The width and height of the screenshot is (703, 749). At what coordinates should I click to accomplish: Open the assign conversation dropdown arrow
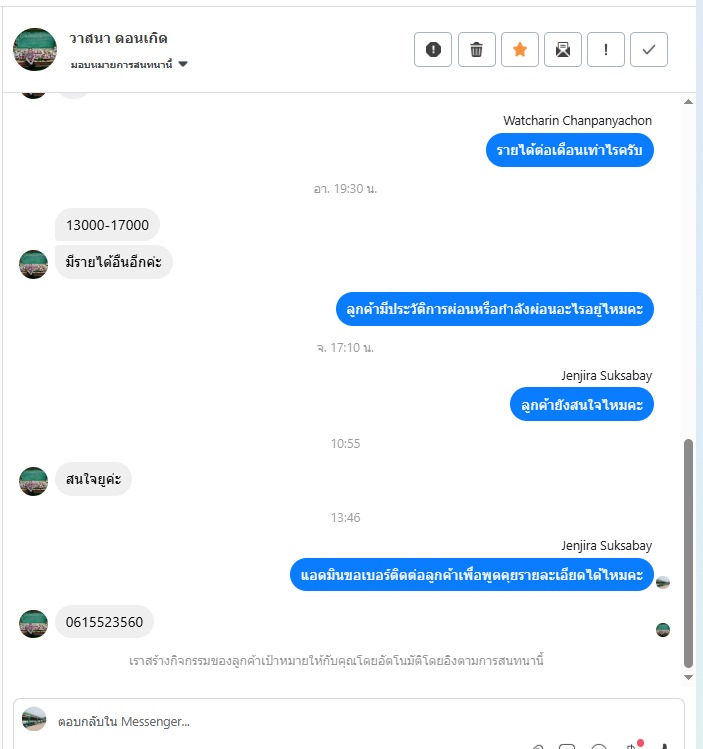(x=183, y=64)
